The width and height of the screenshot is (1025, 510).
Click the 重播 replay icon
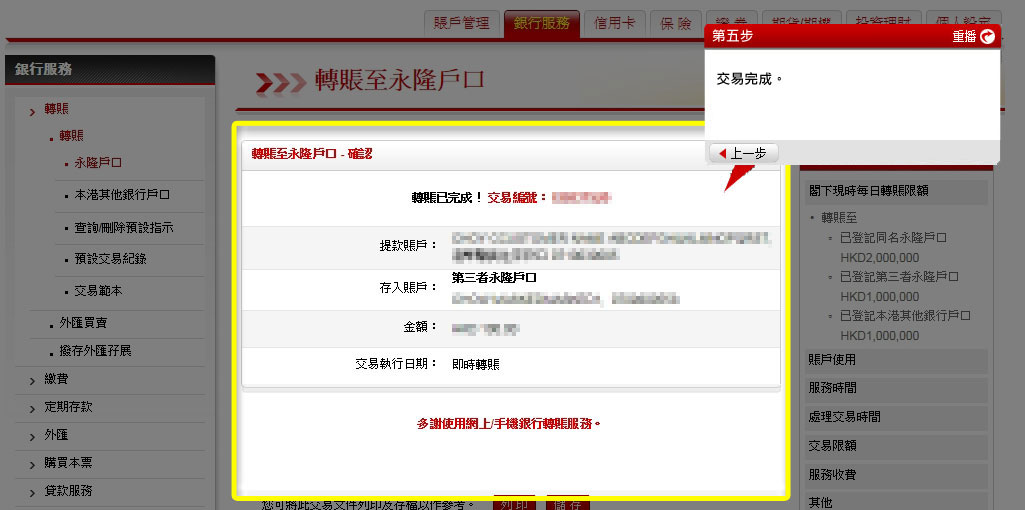coord(988,36)
